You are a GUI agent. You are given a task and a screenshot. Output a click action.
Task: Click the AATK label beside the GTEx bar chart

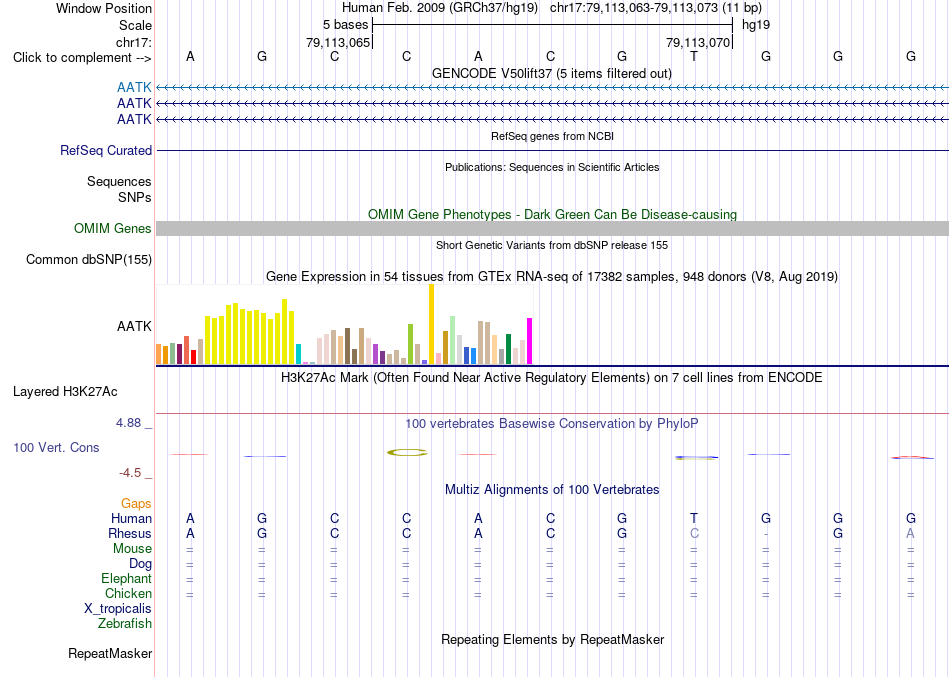pyautogui.click(x=134, y=326)
